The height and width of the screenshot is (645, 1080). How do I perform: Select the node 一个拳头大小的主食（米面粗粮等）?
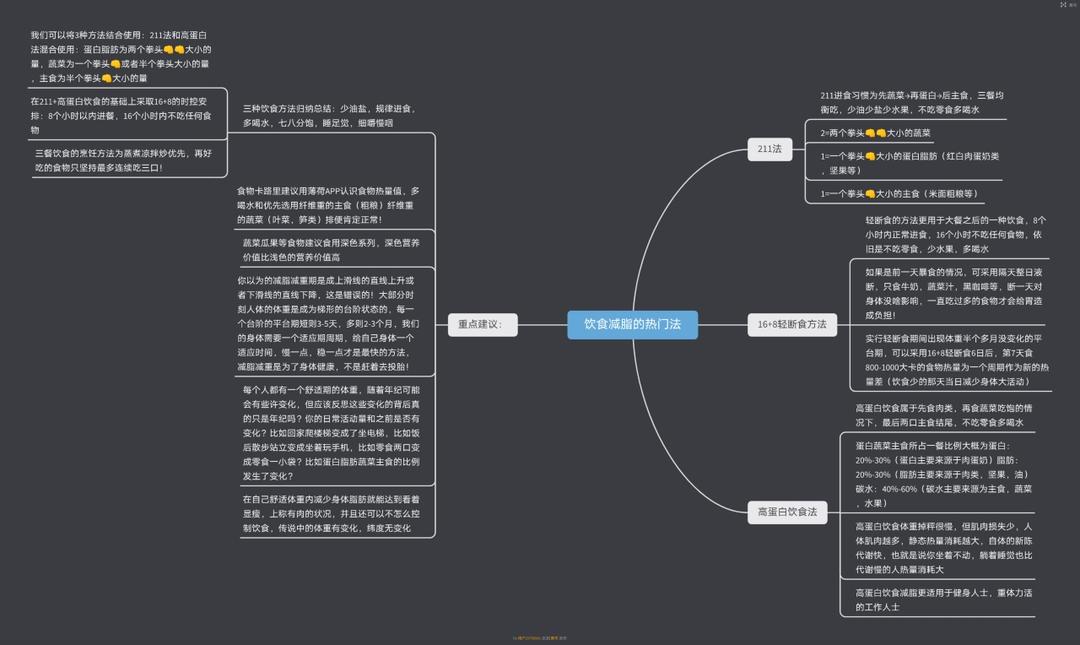(x=900, y=194)
